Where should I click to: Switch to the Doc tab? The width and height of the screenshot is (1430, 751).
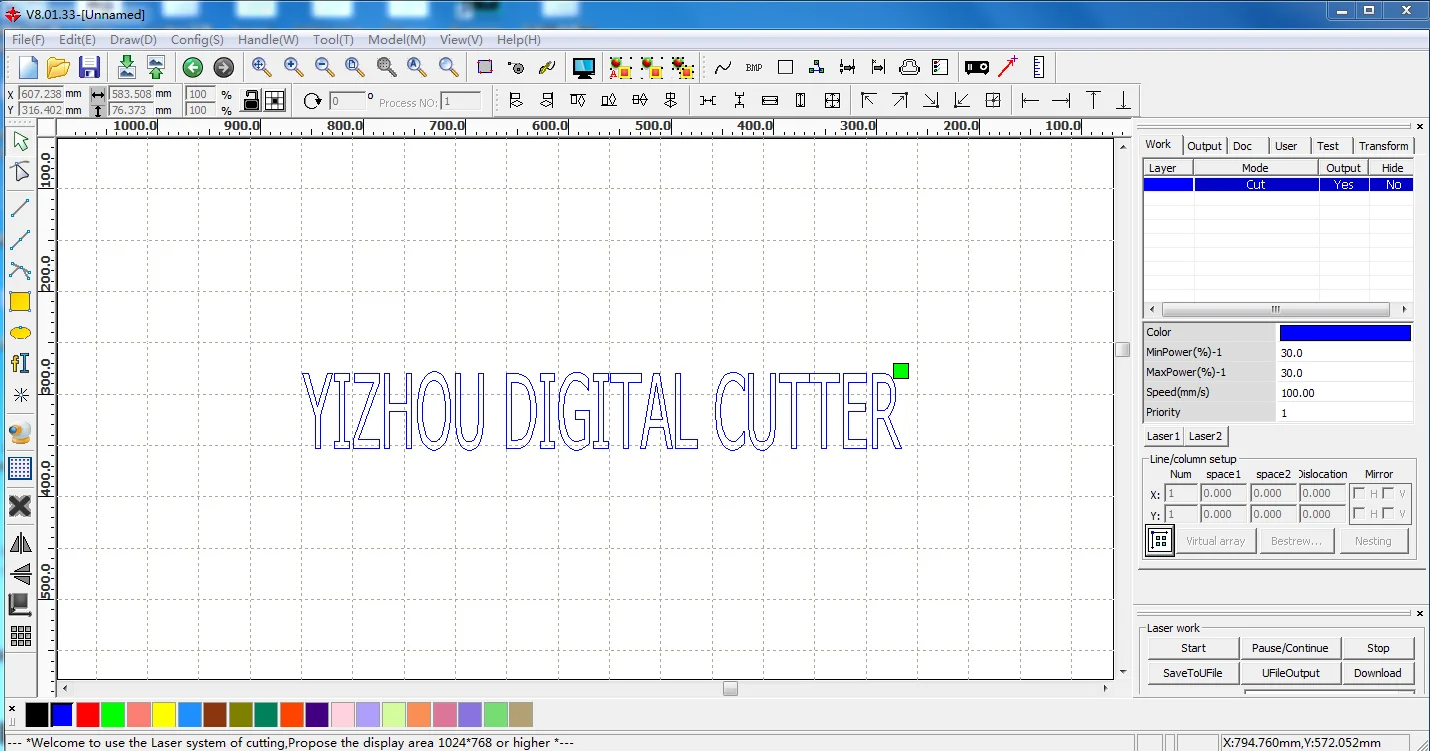coord(1242,146)
